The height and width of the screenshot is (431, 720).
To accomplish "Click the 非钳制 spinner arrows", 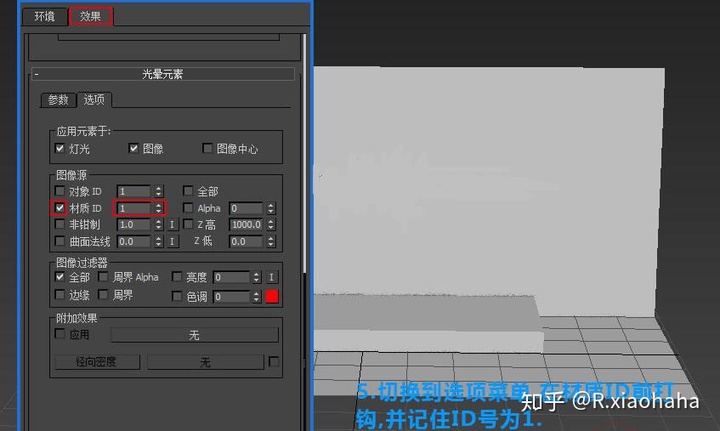I will (158, 225).
